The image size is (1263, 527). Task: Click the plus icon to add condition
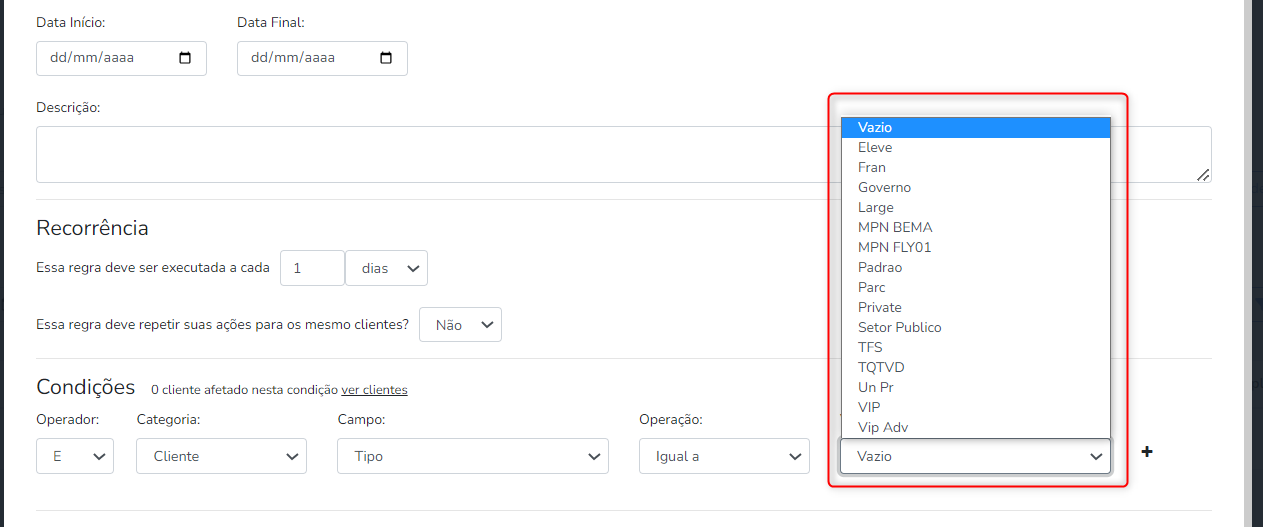1147,452
